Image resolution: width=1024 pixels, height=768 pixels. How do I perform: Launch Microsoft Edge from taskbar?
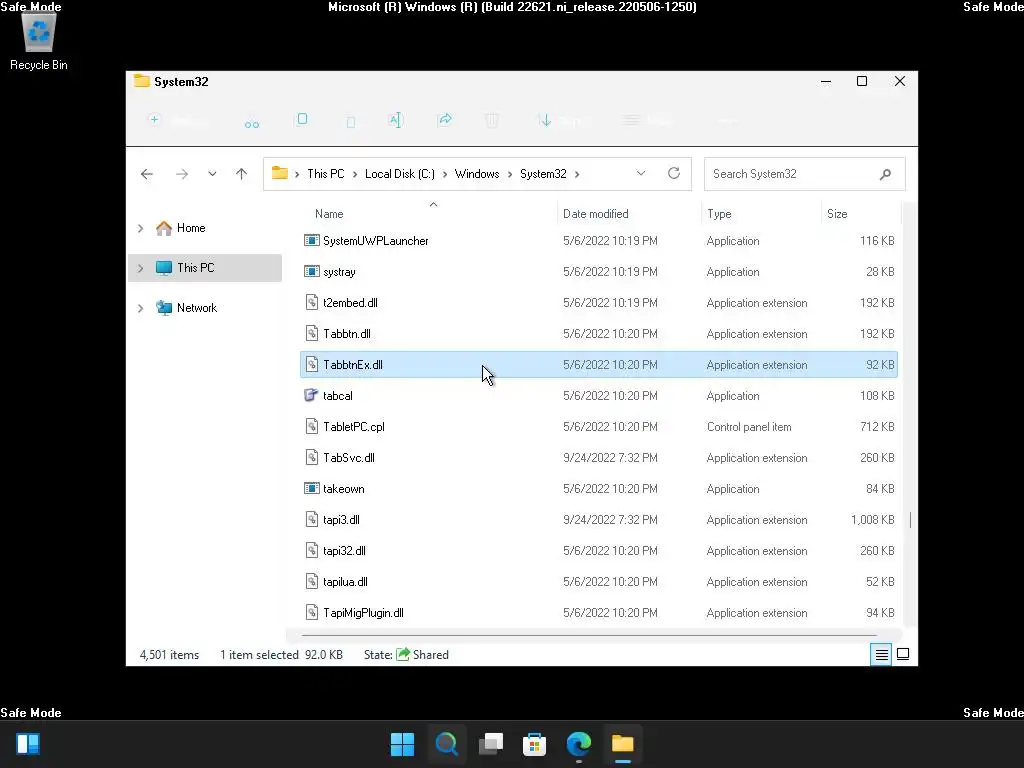point(579,744)
